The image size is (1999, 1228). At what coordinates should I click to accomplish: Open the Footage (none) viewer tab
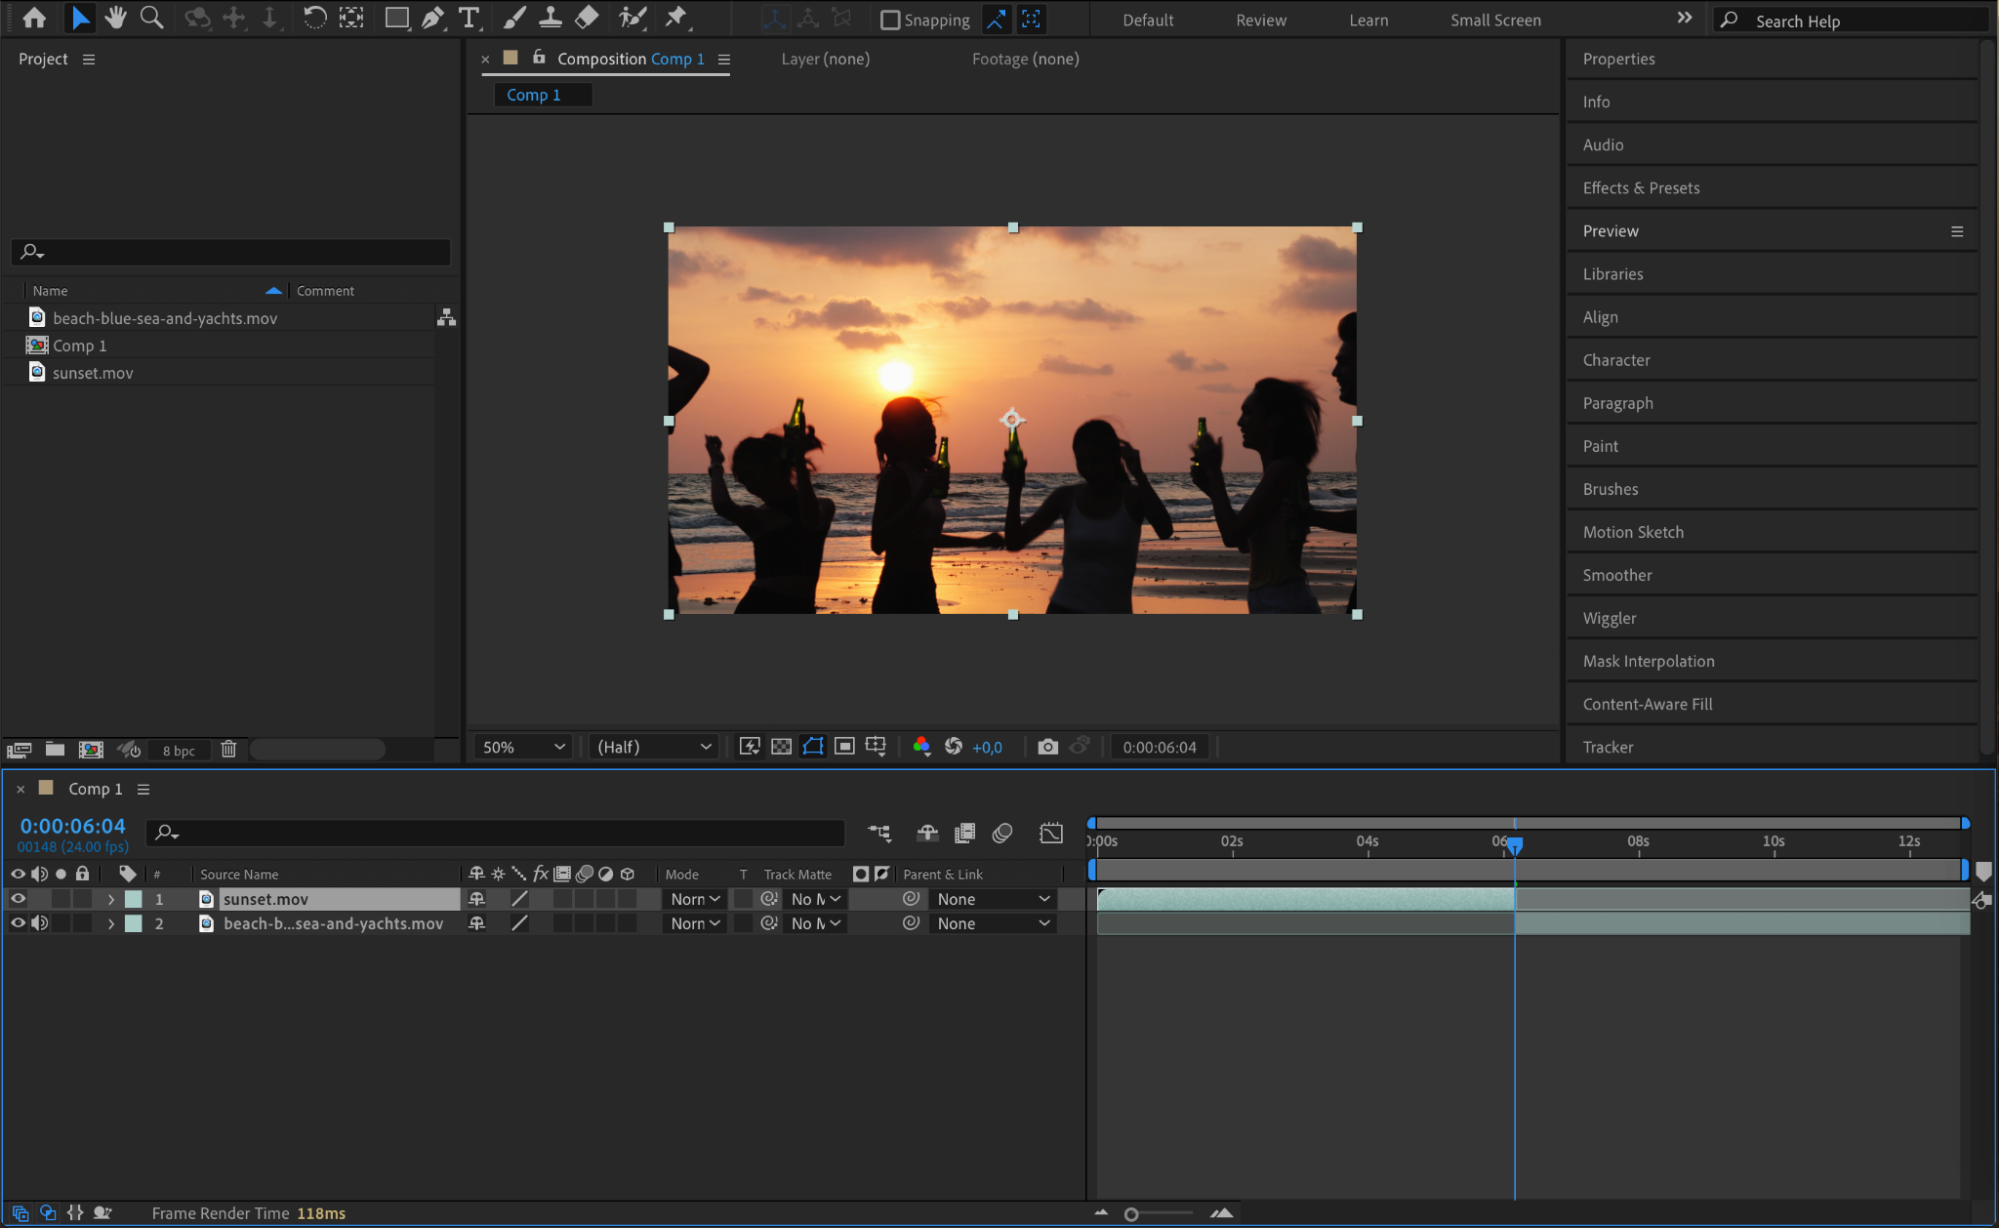(x=1025, y=59)
